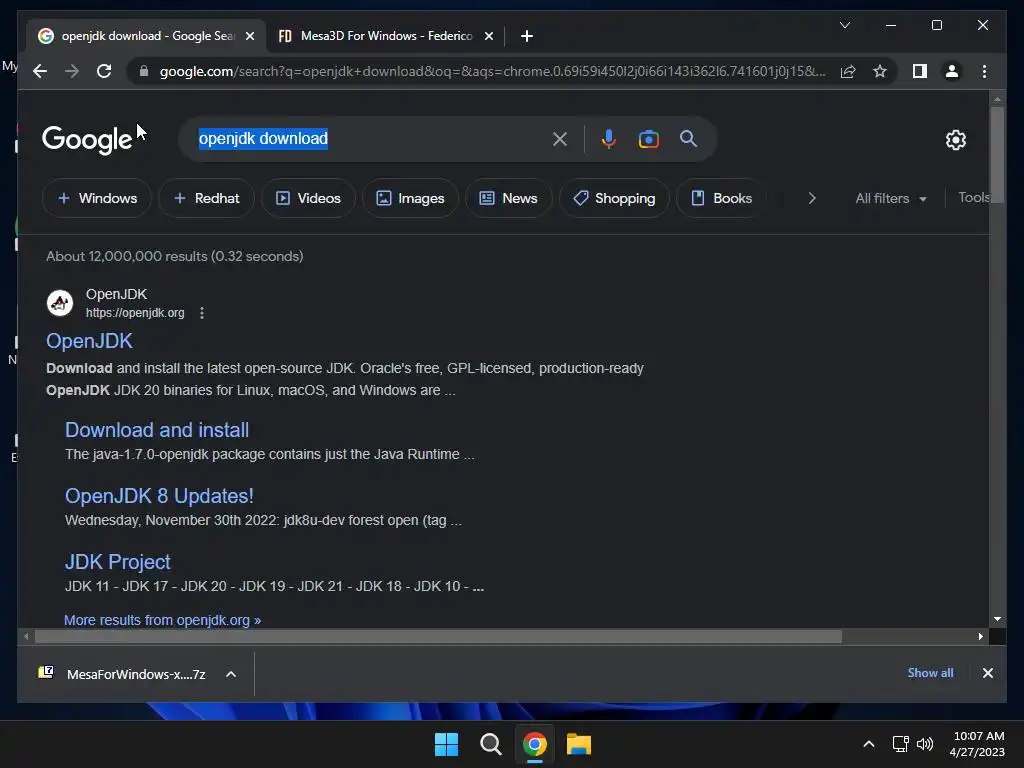Click the Chrome address bar URL
The height and width of the screenshot is (768, 1024).
pyautogui.click(x=492, y=71)
